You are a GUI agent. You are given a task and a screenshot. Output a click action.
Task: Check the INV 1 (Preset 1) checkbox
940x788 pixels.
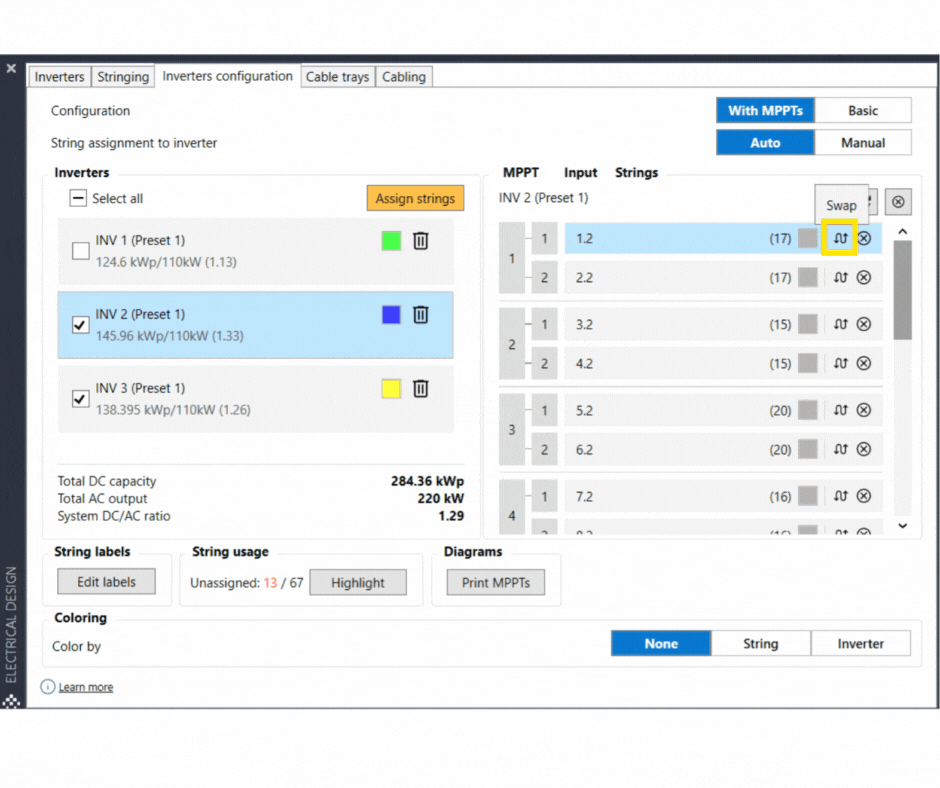click(81, 251)
